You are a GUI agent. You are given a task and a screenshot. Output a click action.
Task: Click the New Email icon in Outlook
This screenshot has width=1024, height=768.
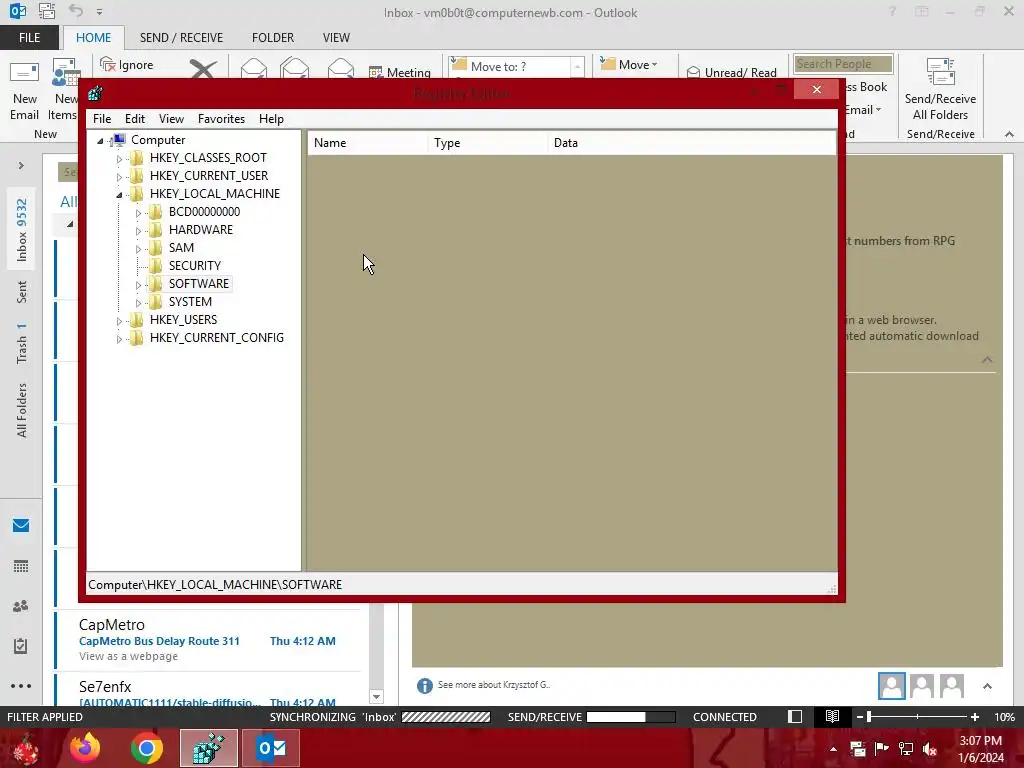click(24, 73)
